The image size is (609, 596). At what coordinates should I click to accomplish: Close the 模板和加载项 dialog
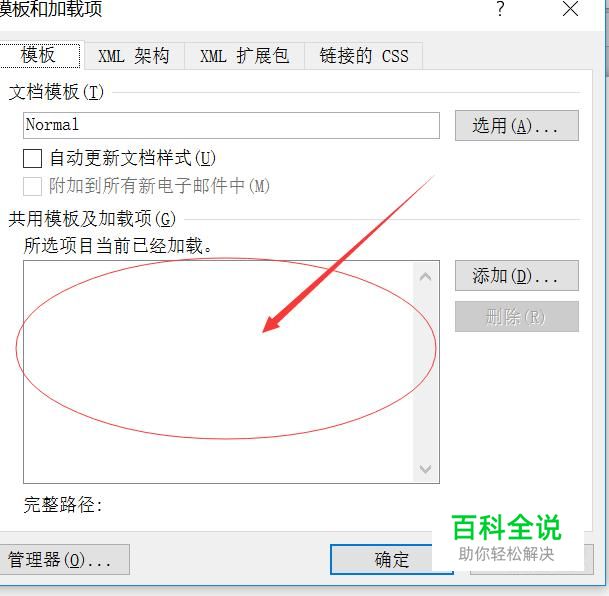coord(570,9)
